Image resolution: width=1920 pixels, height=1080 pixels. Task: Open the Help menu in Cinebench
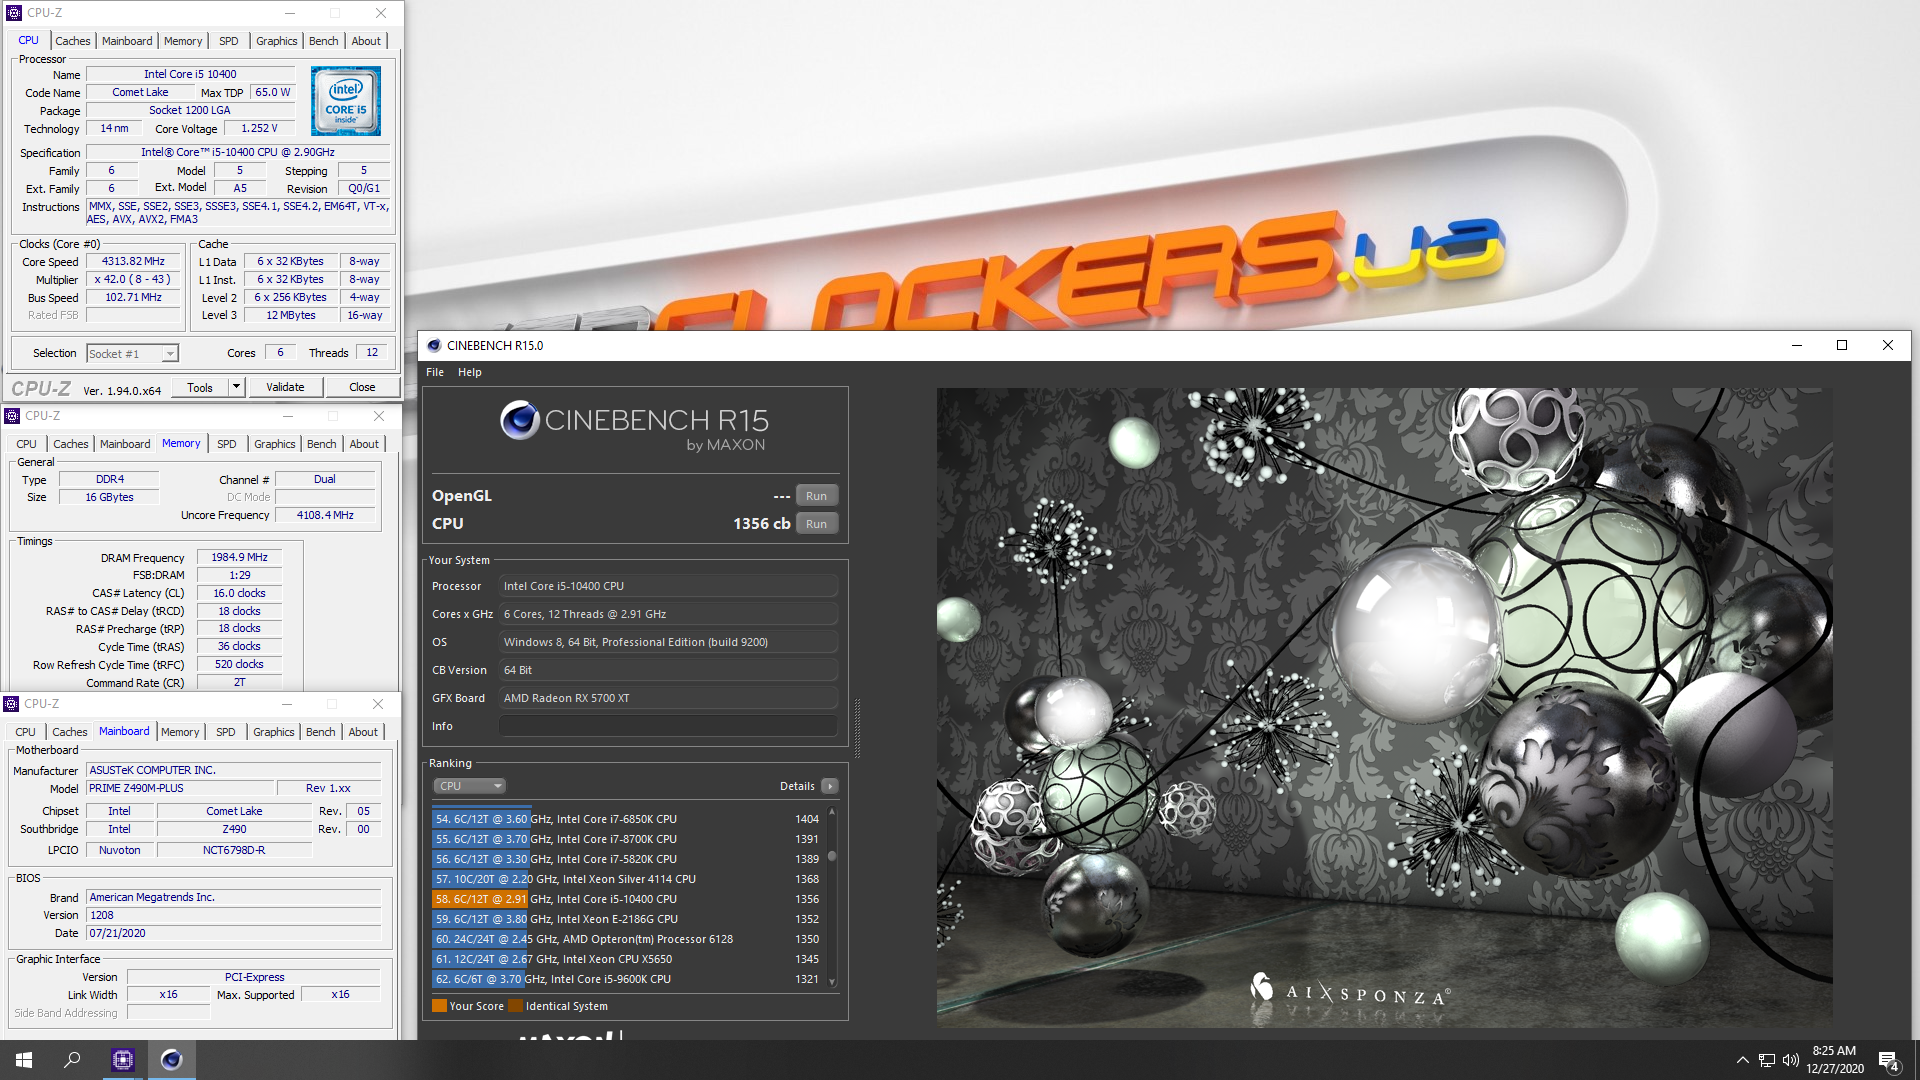[470, 372]
